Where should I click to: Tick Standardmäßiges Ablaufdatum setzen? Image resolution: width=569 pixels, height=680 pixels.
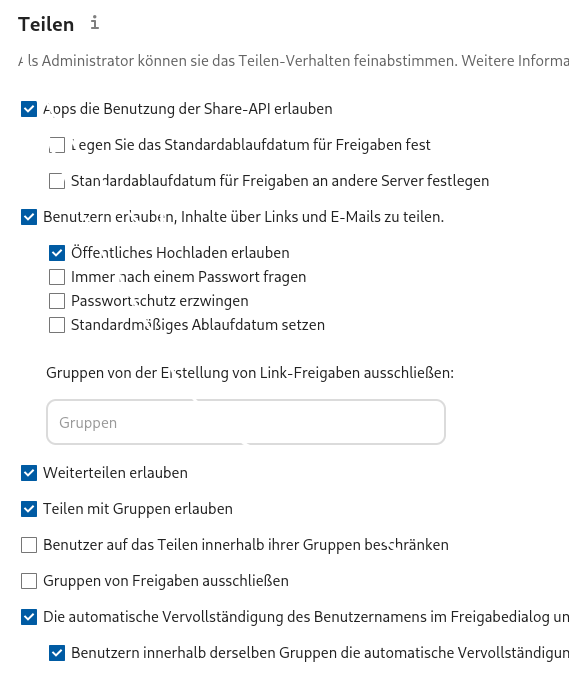click(x=57, y=325)
